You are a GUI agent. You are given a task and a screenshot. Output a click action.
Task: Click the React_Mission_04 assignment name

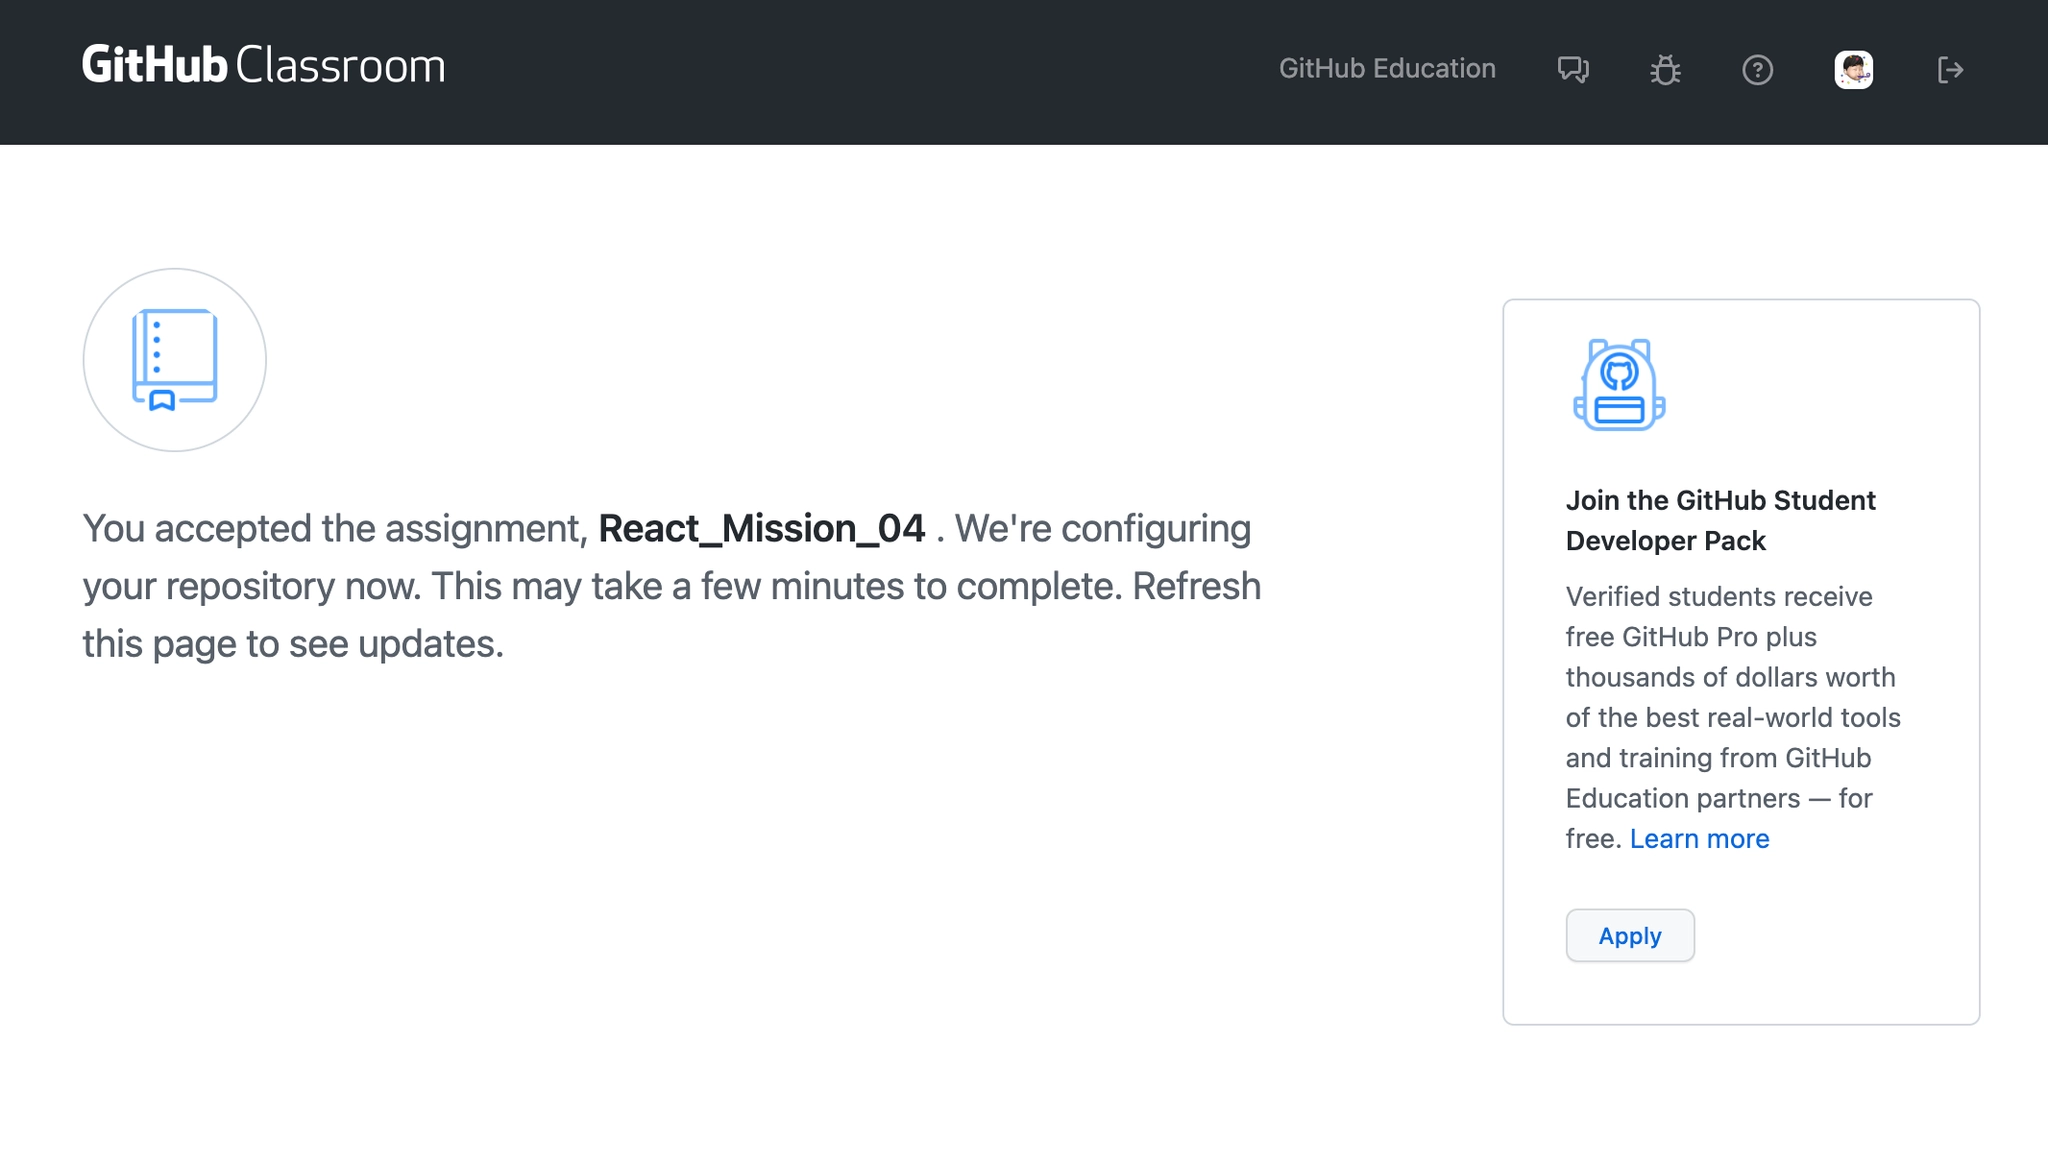[x=761, y=529]
